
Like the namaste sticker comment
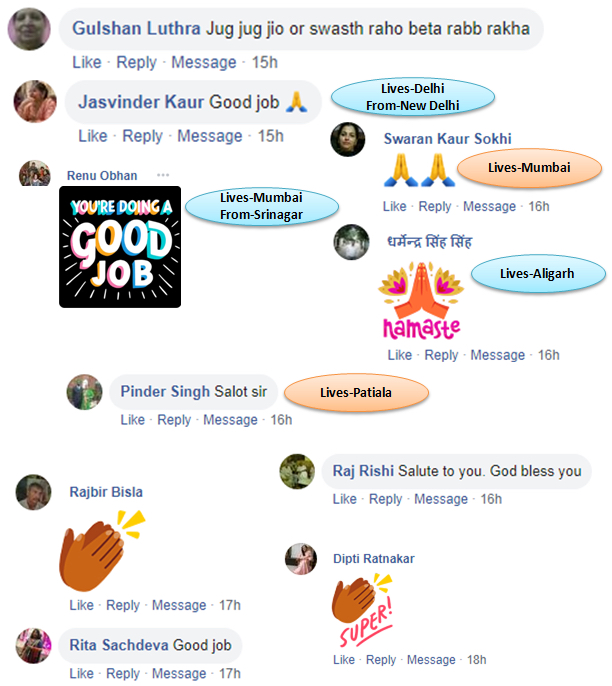click(399, 355)
